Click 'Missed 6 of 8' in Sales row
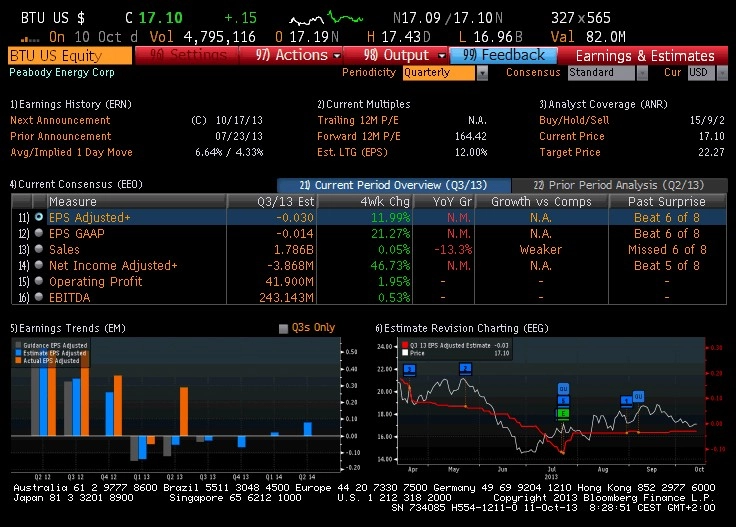 pos(667,249)
